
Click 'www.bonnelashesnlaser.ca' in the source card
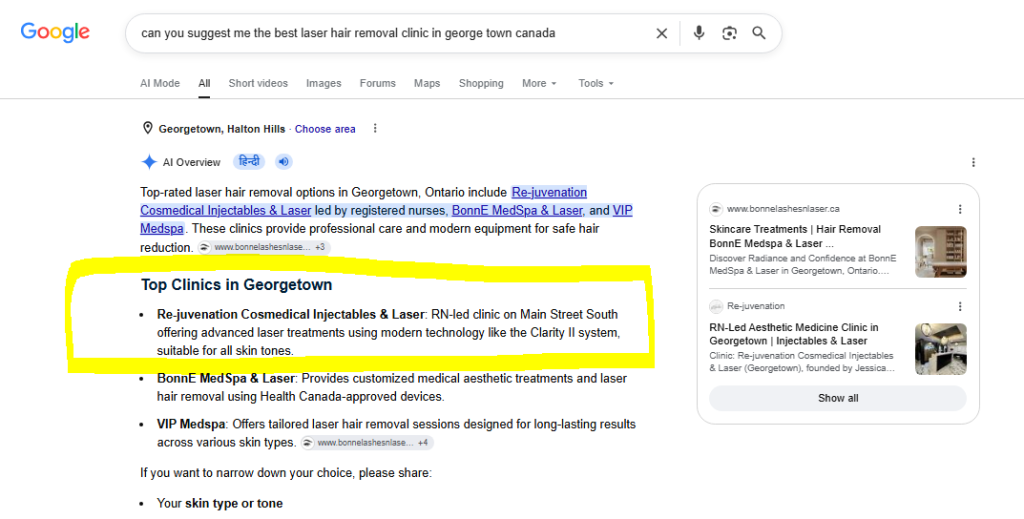click(x=783, y=209)
